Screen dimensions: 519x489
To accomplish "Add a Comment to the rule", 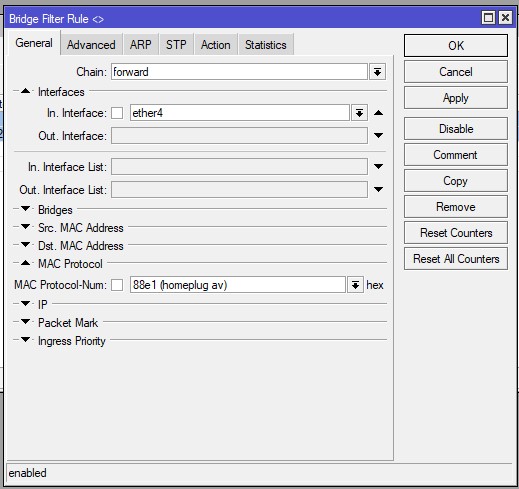I will 456,155.
